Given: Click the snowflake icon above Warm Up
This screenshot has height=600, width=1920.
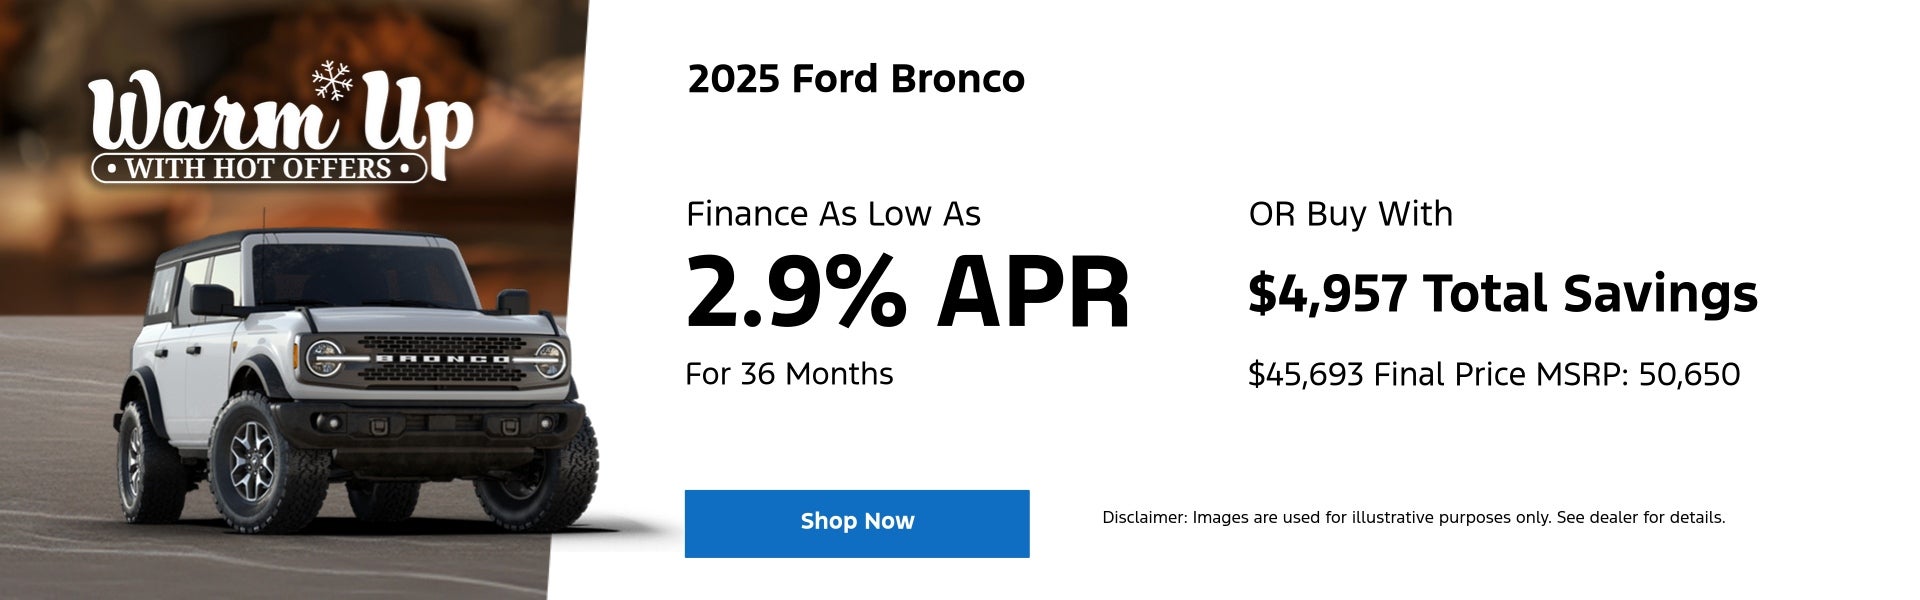Looking at the screenshot, I should click(332, 80).
